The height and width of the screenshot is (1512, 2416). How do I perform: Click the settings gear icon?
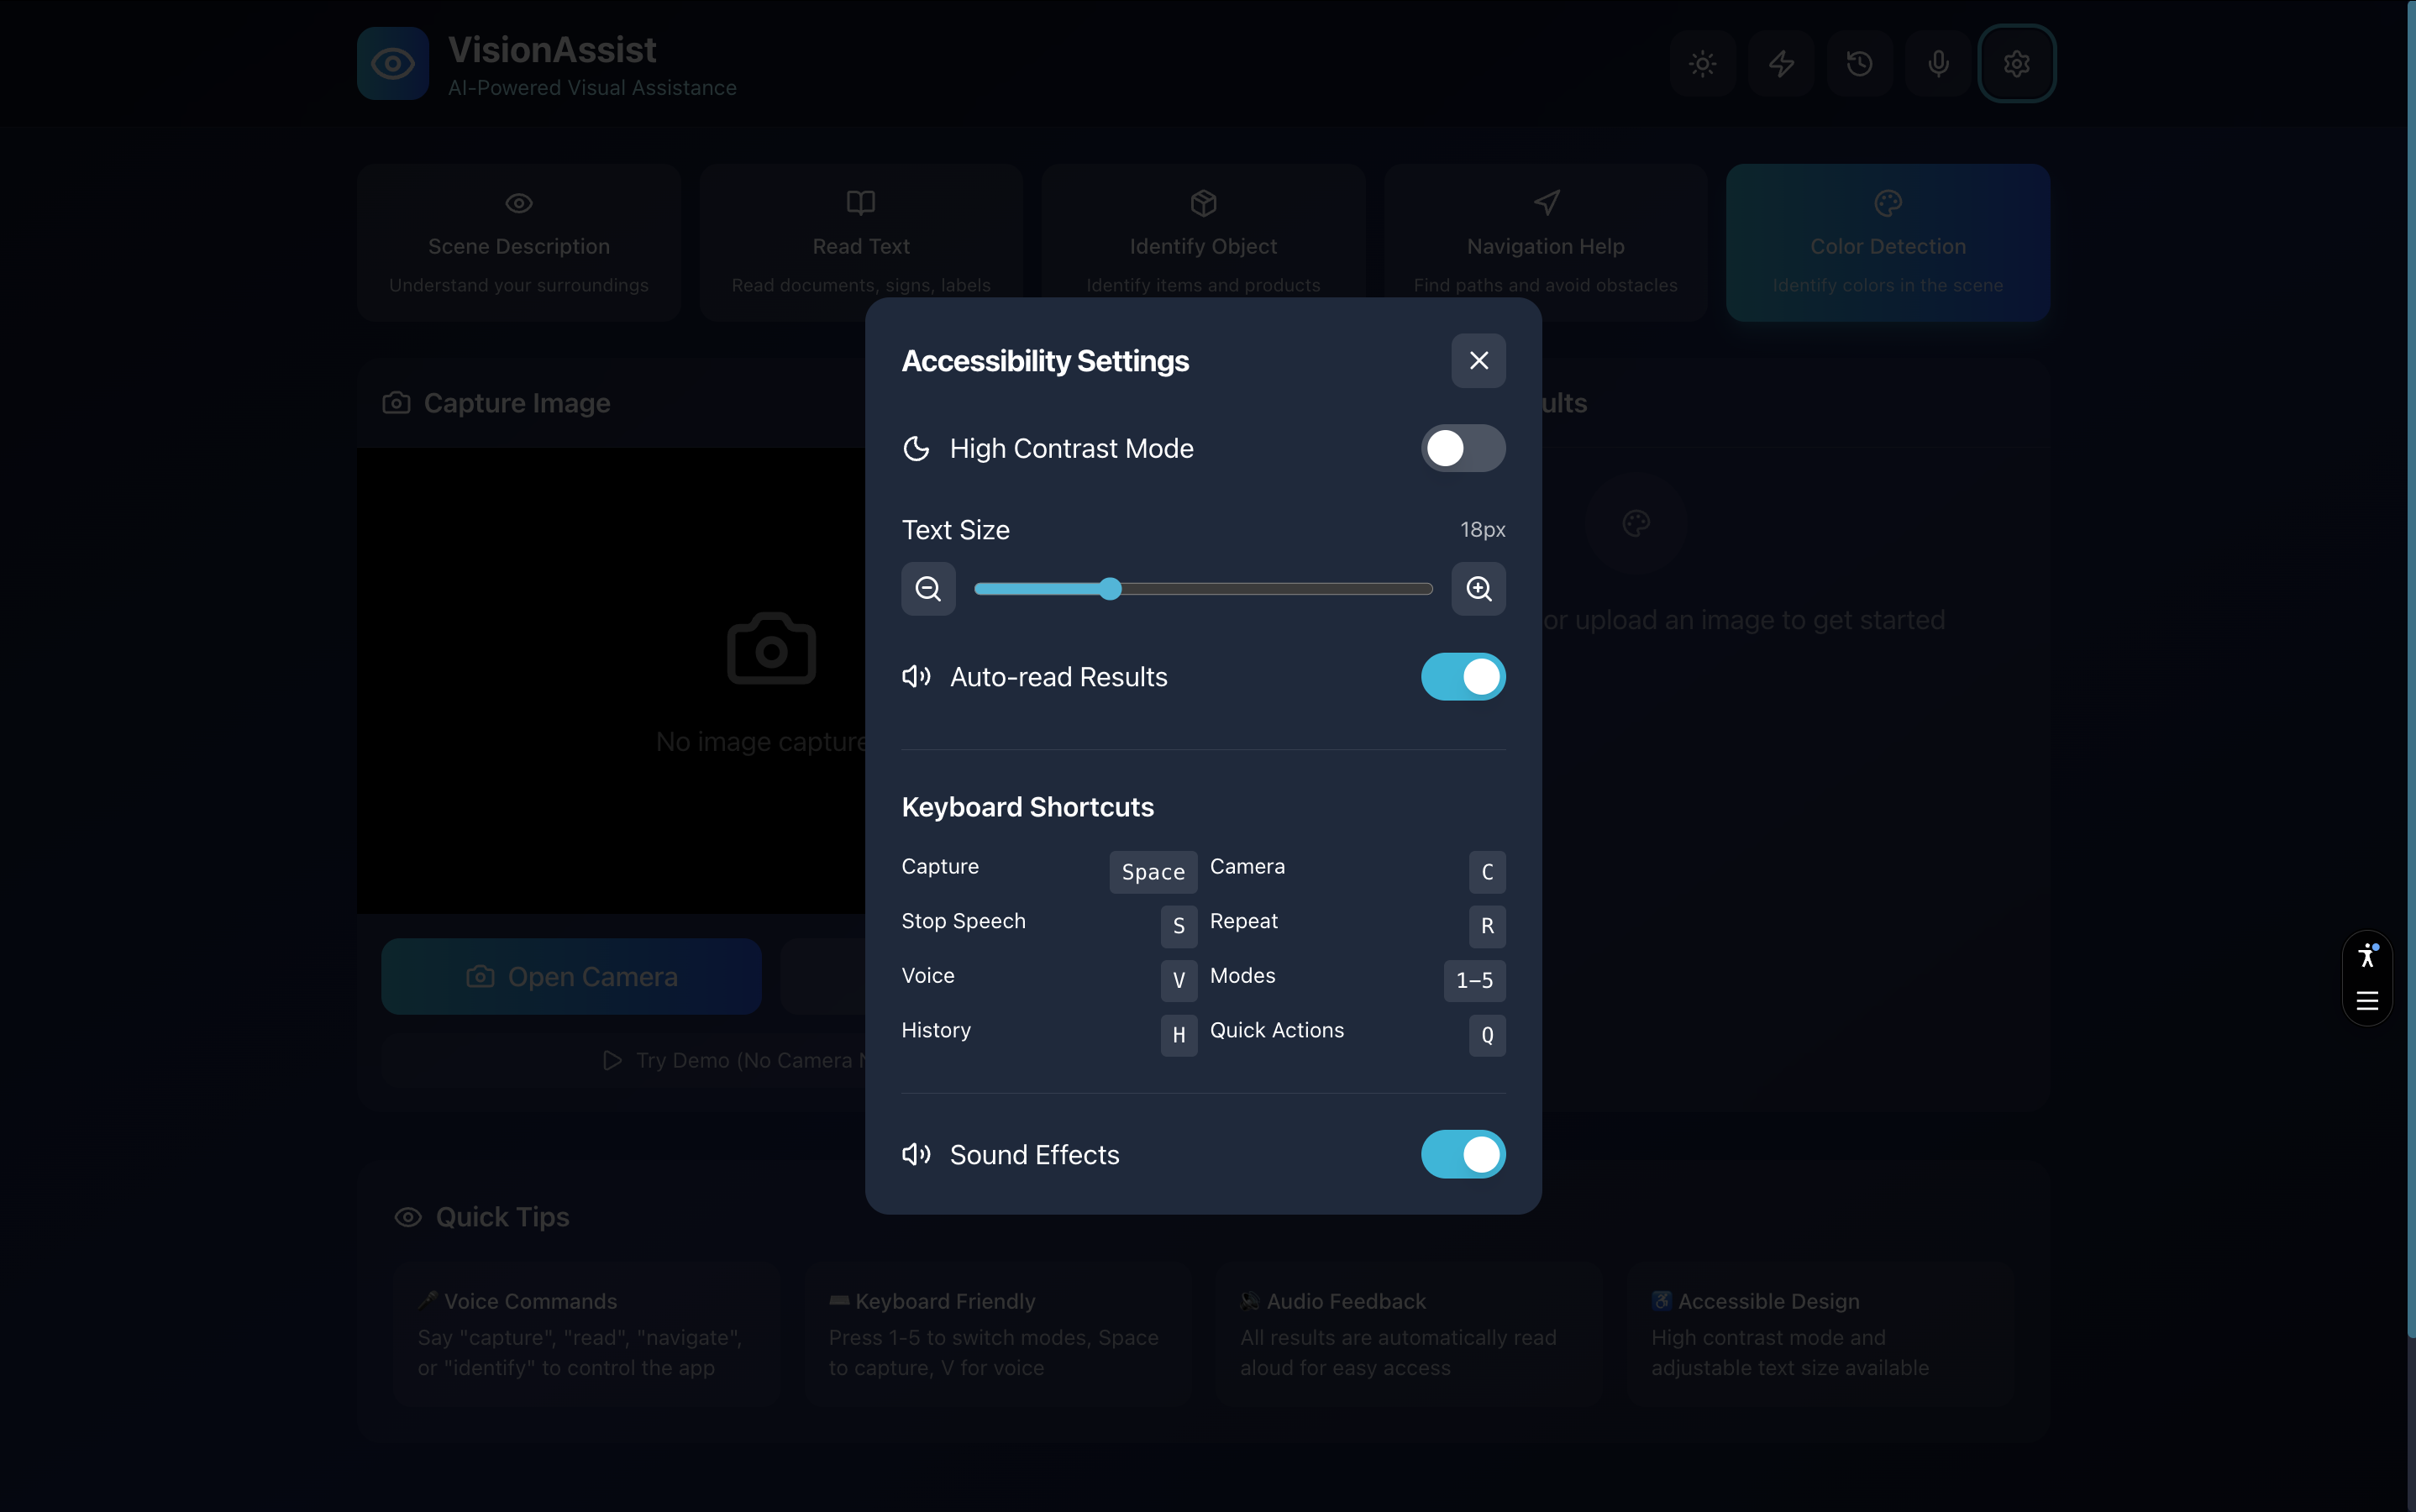(x=2016, y=64)
